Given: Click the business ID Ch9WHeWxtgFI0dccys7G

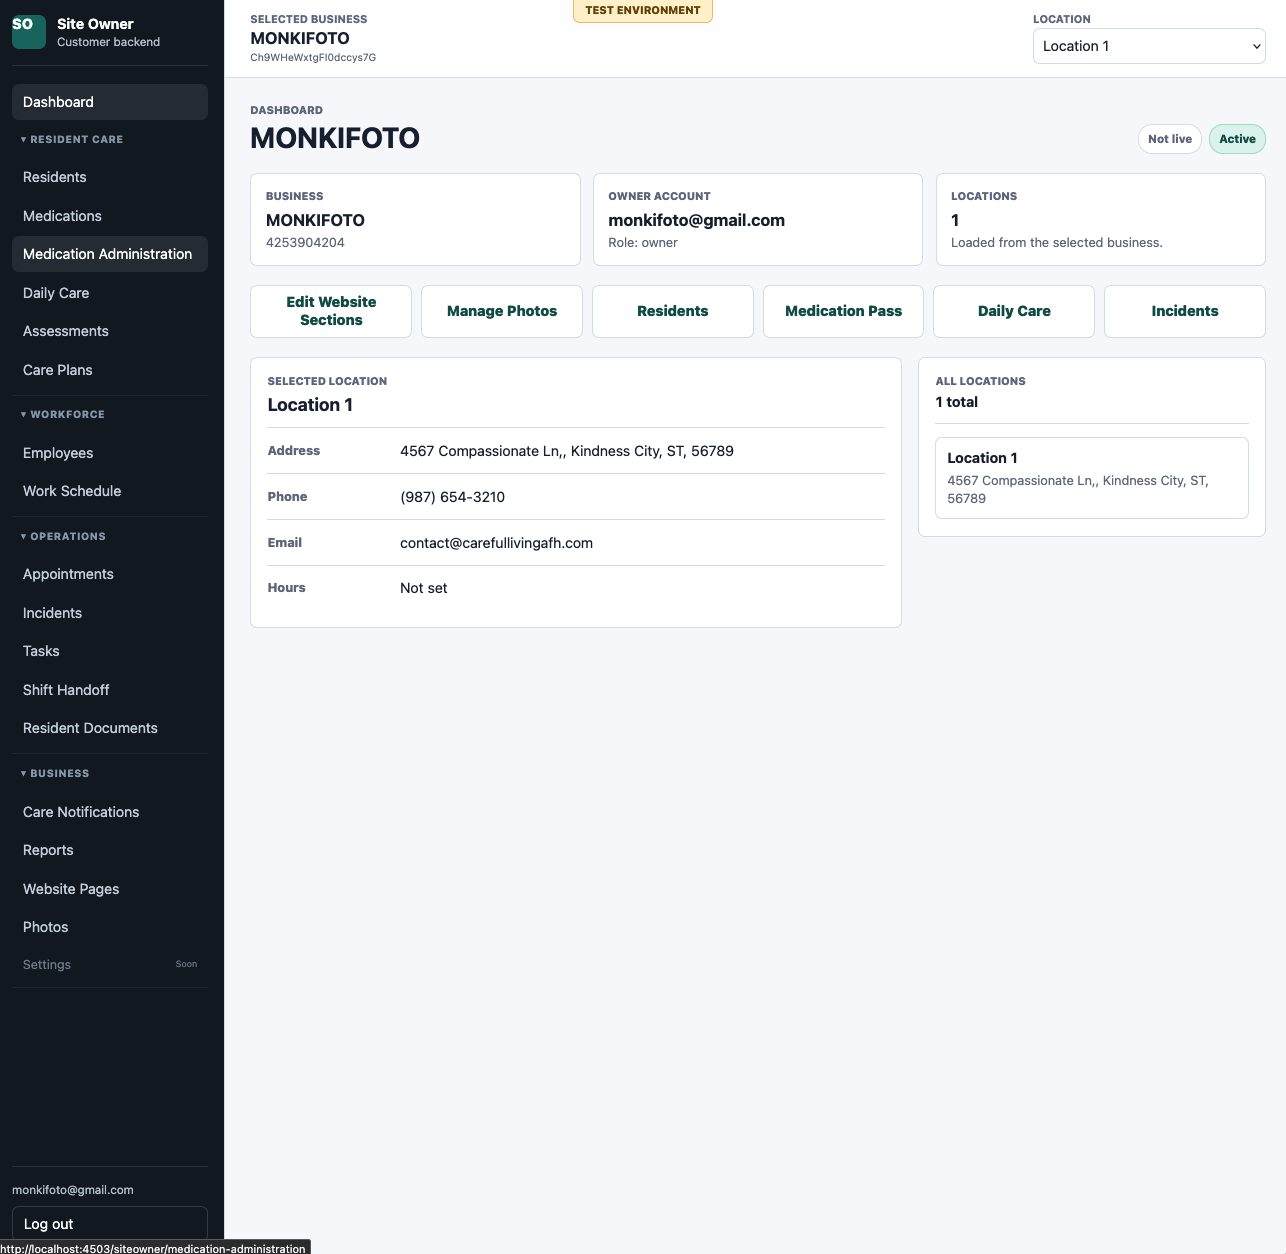Looking at the screenshot, I should click(313, 58).
